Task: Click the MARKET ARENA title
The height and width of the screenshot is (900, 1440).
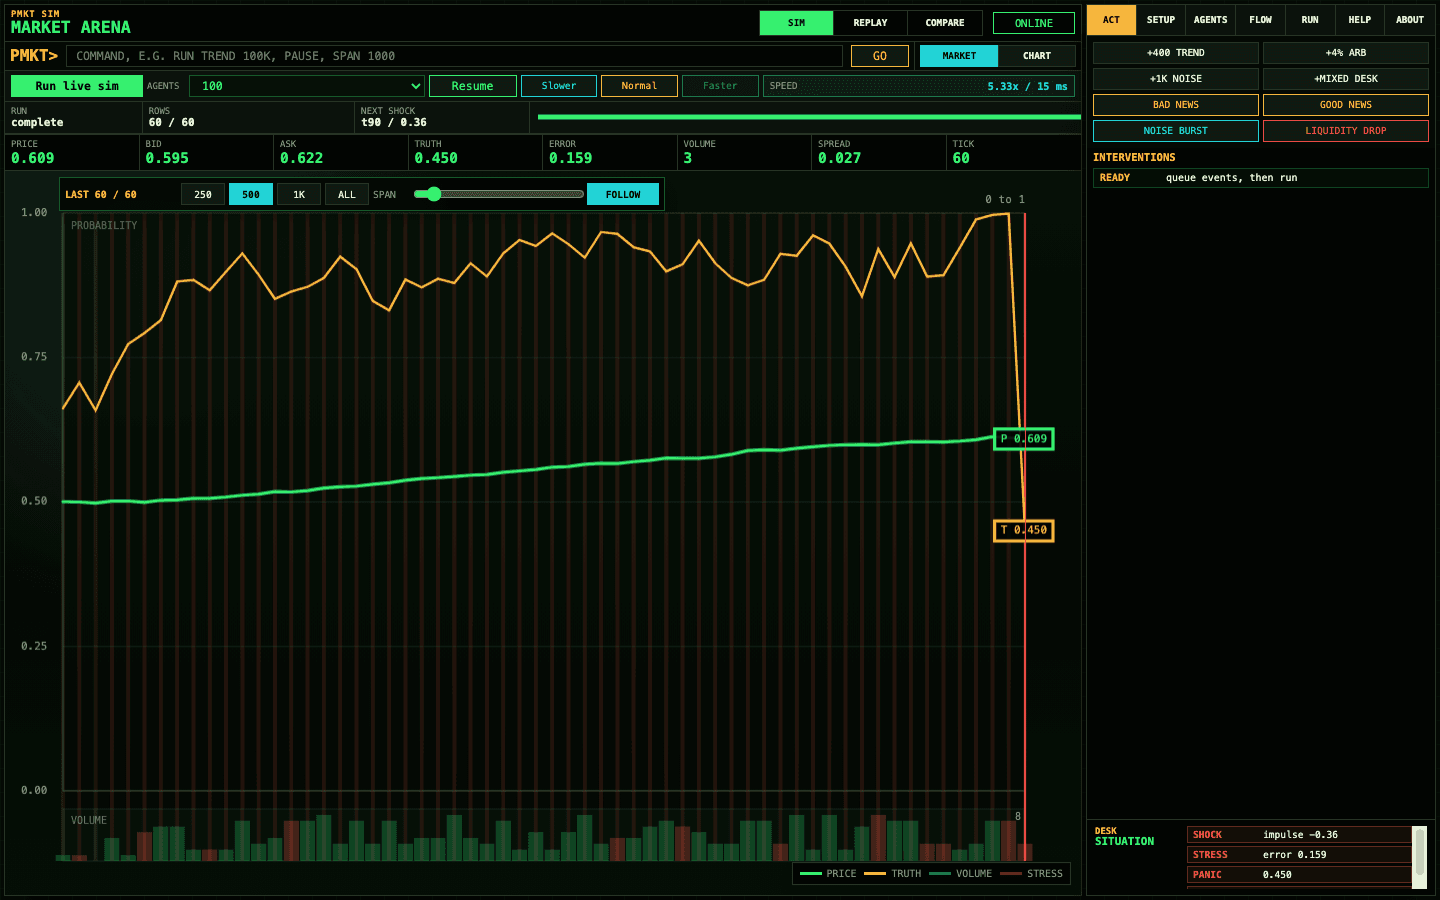Action: [71, 27]
